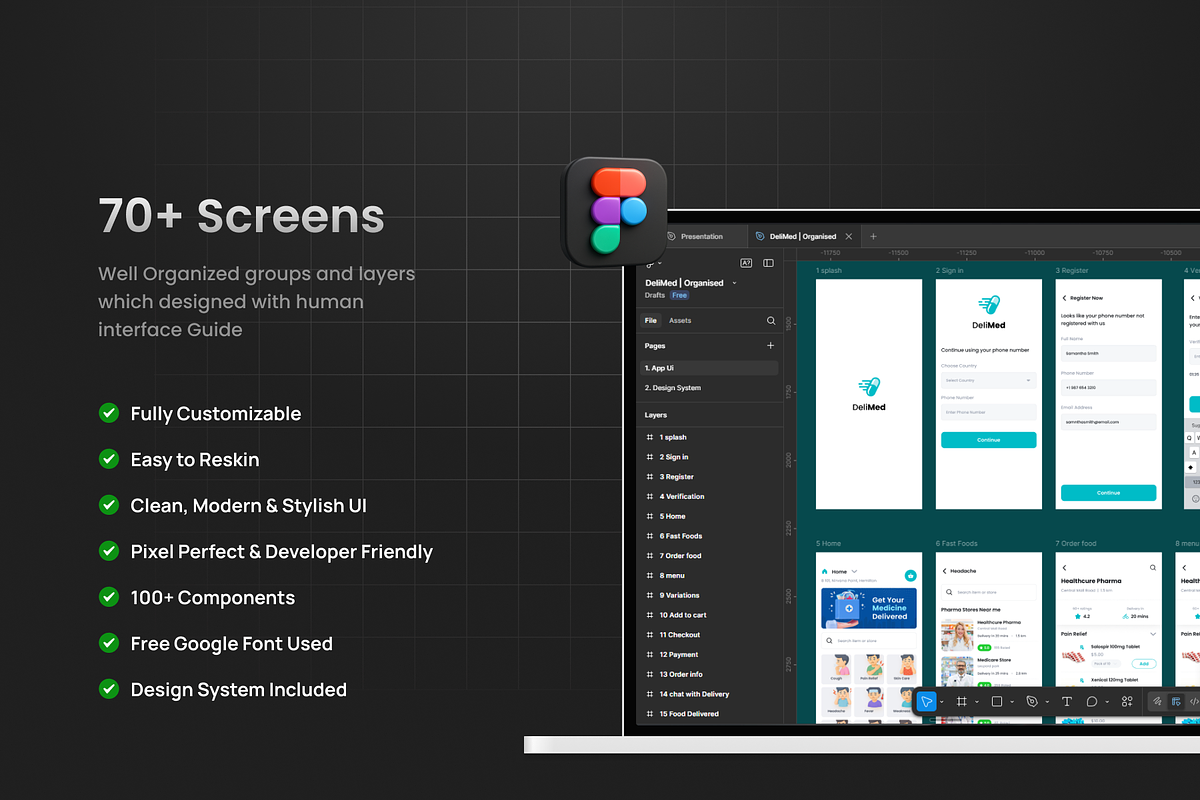1200x800 pixels.
Task: Close the DeliMed | Organised tab
Action: [849, 237]
